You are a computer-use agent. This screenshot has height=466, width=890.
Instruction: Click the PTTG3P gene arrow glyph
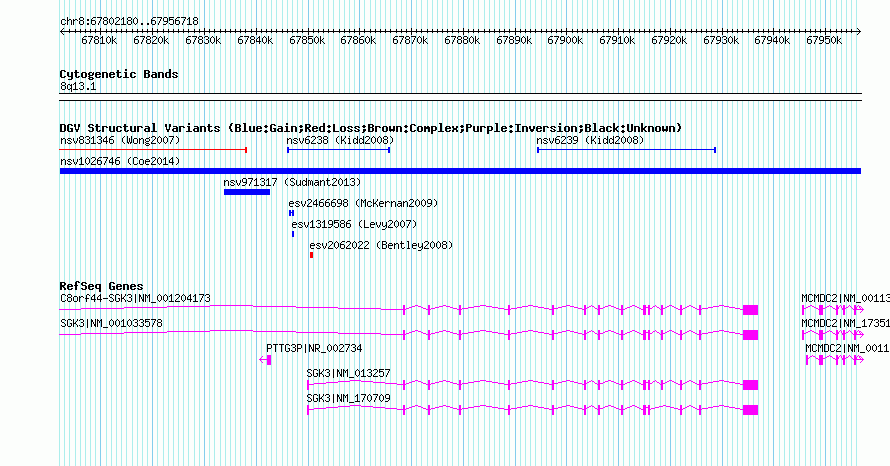[265, 360]
